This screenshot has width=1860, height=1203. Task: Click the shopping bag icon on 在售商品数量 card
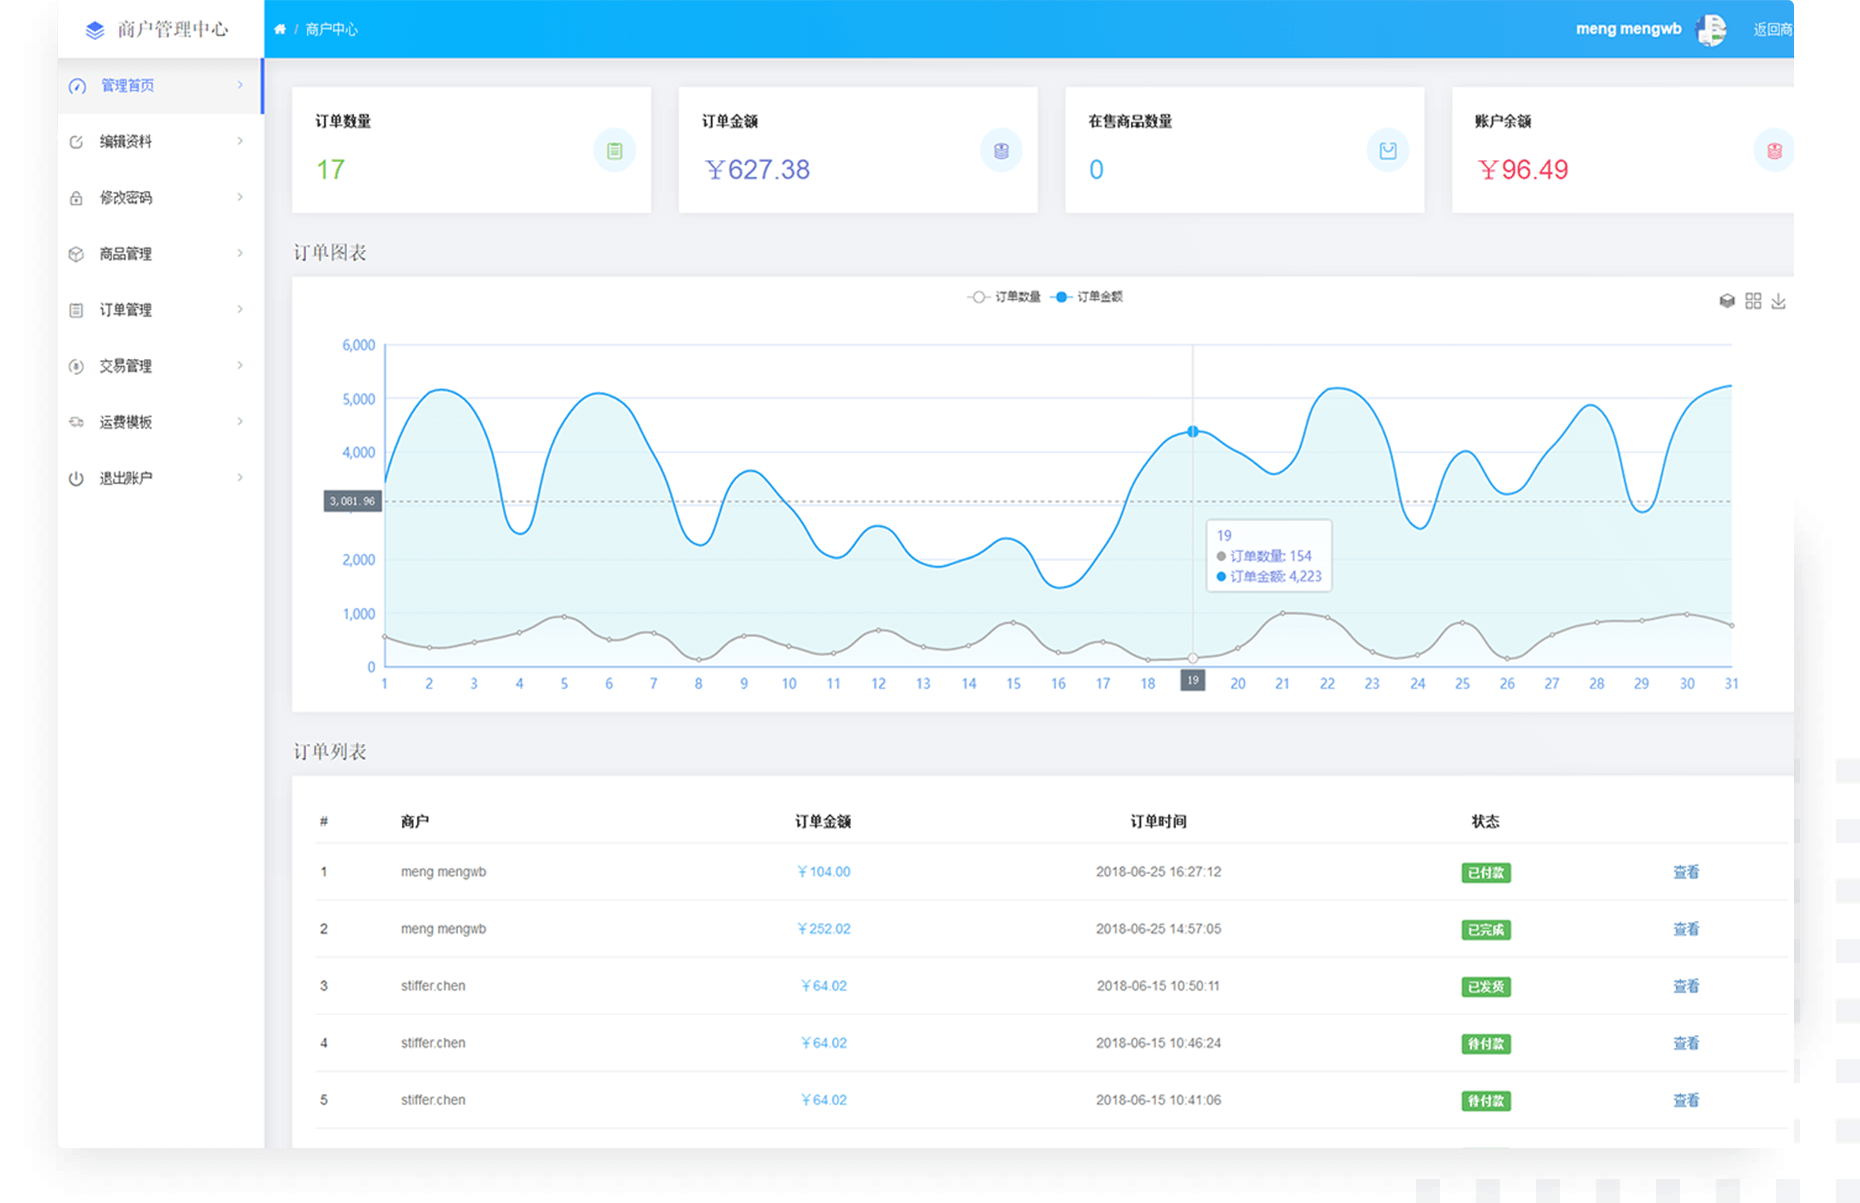coord(1387,151)
